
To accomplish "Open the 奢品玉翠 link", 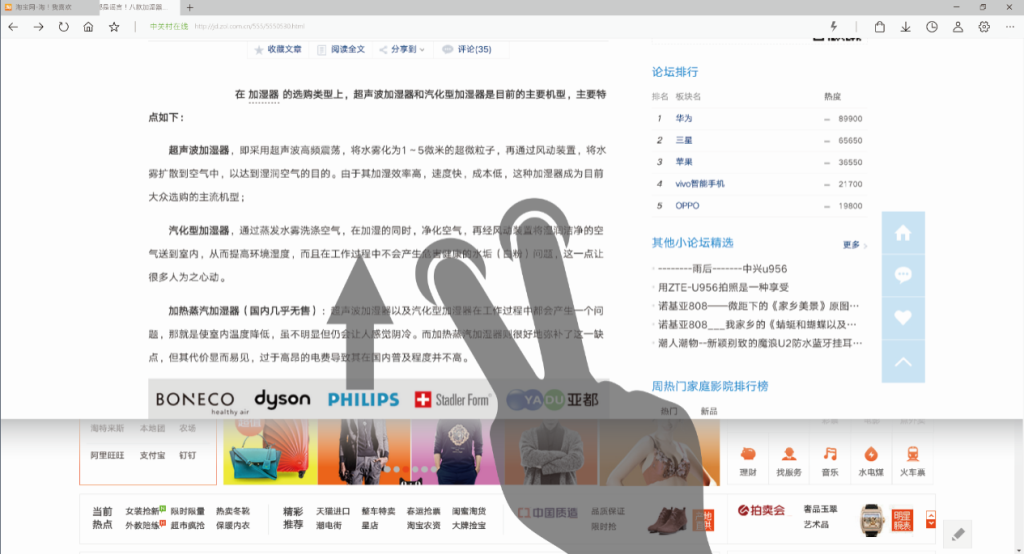I will tap(820, 509).
